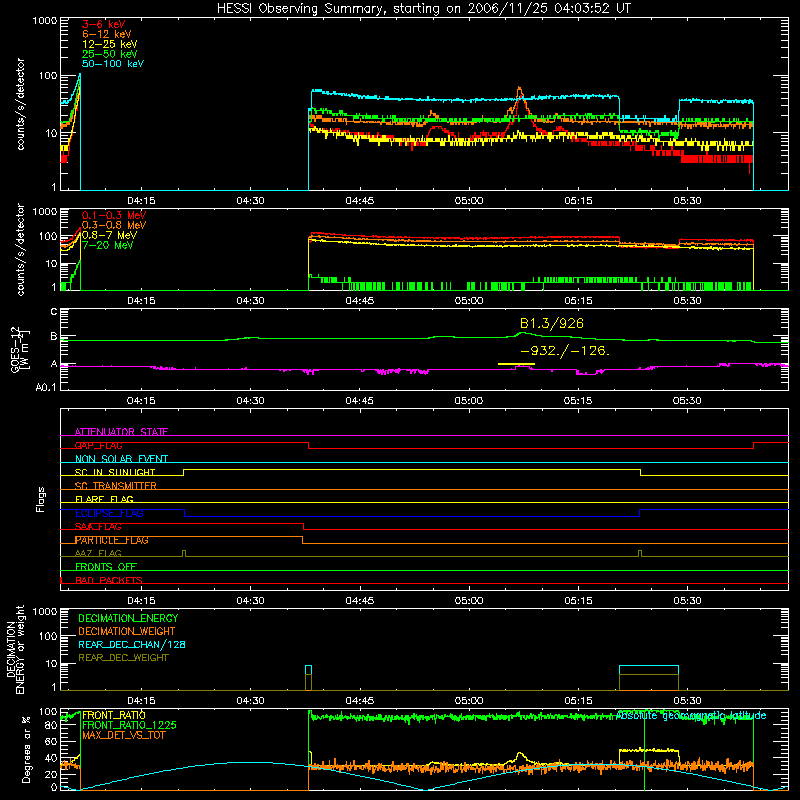This screenshot has height=800, width=800.
Task: Click the DECIMATION_WEIGHT legend label
Action: coord(127,631)
